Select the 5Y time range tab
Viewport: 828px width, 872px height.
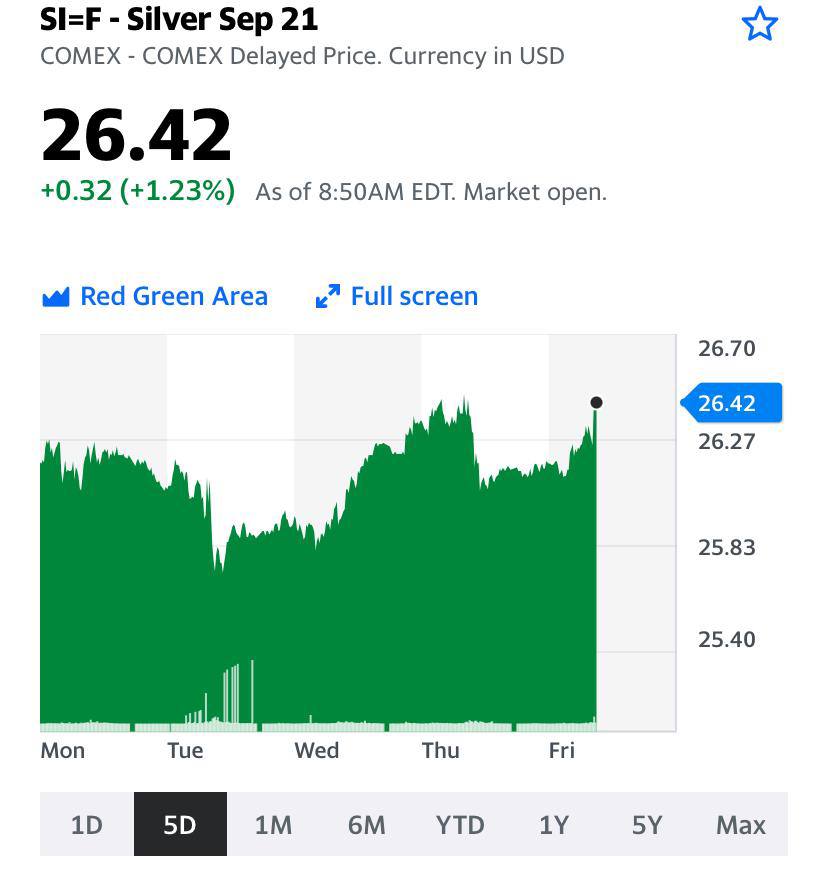pos(647,824)
